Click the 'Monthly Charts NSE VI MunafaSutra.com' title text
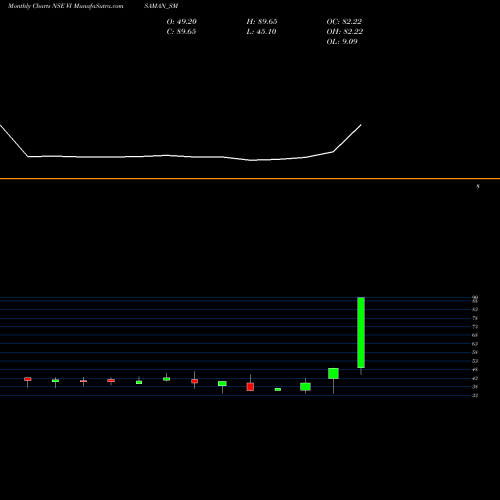500x500 pixels. (65, 6)
